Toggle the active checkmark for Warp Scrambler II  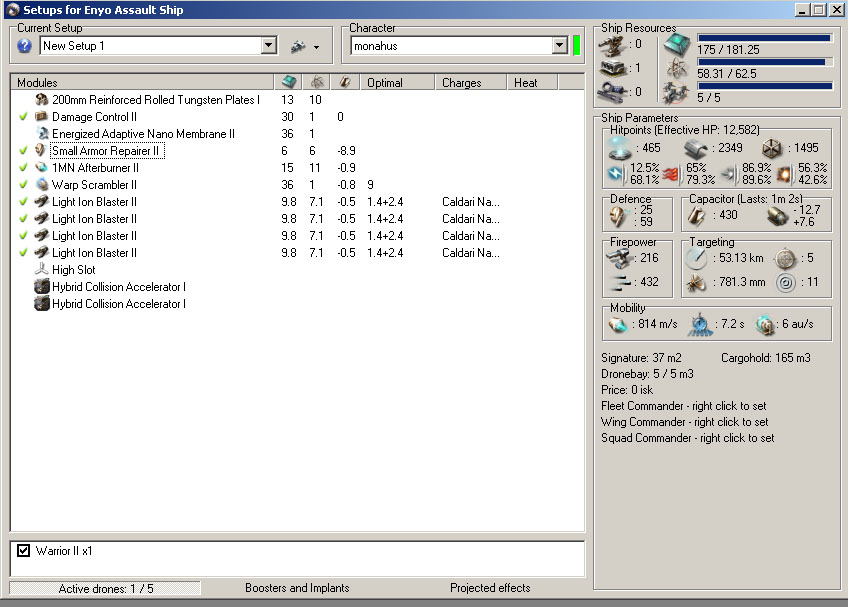click(23, 185)
